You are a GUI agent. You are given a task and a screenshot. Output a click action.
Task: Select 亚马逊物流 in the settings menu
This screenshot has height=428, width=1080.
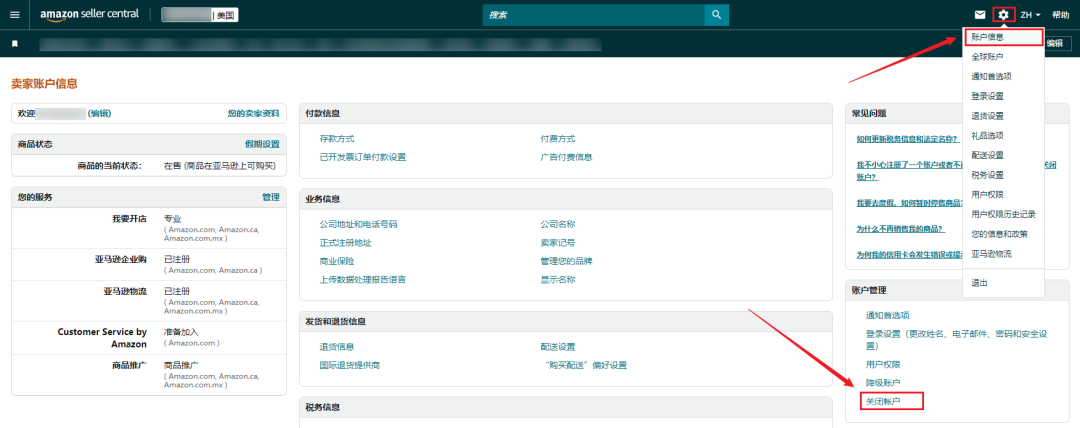click(x=990, y=254)
